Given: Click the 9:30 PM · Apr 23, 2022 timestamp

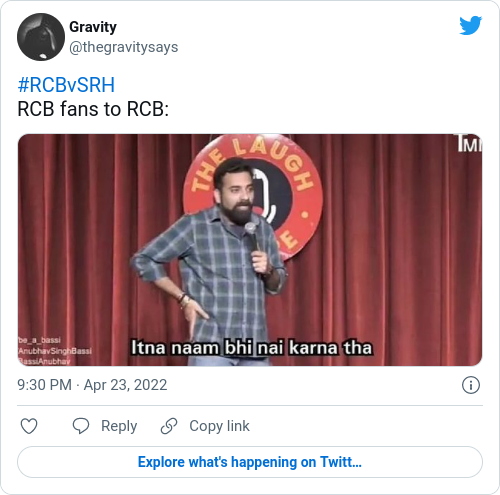Looking at the screenshot, I should click(92, 385).
